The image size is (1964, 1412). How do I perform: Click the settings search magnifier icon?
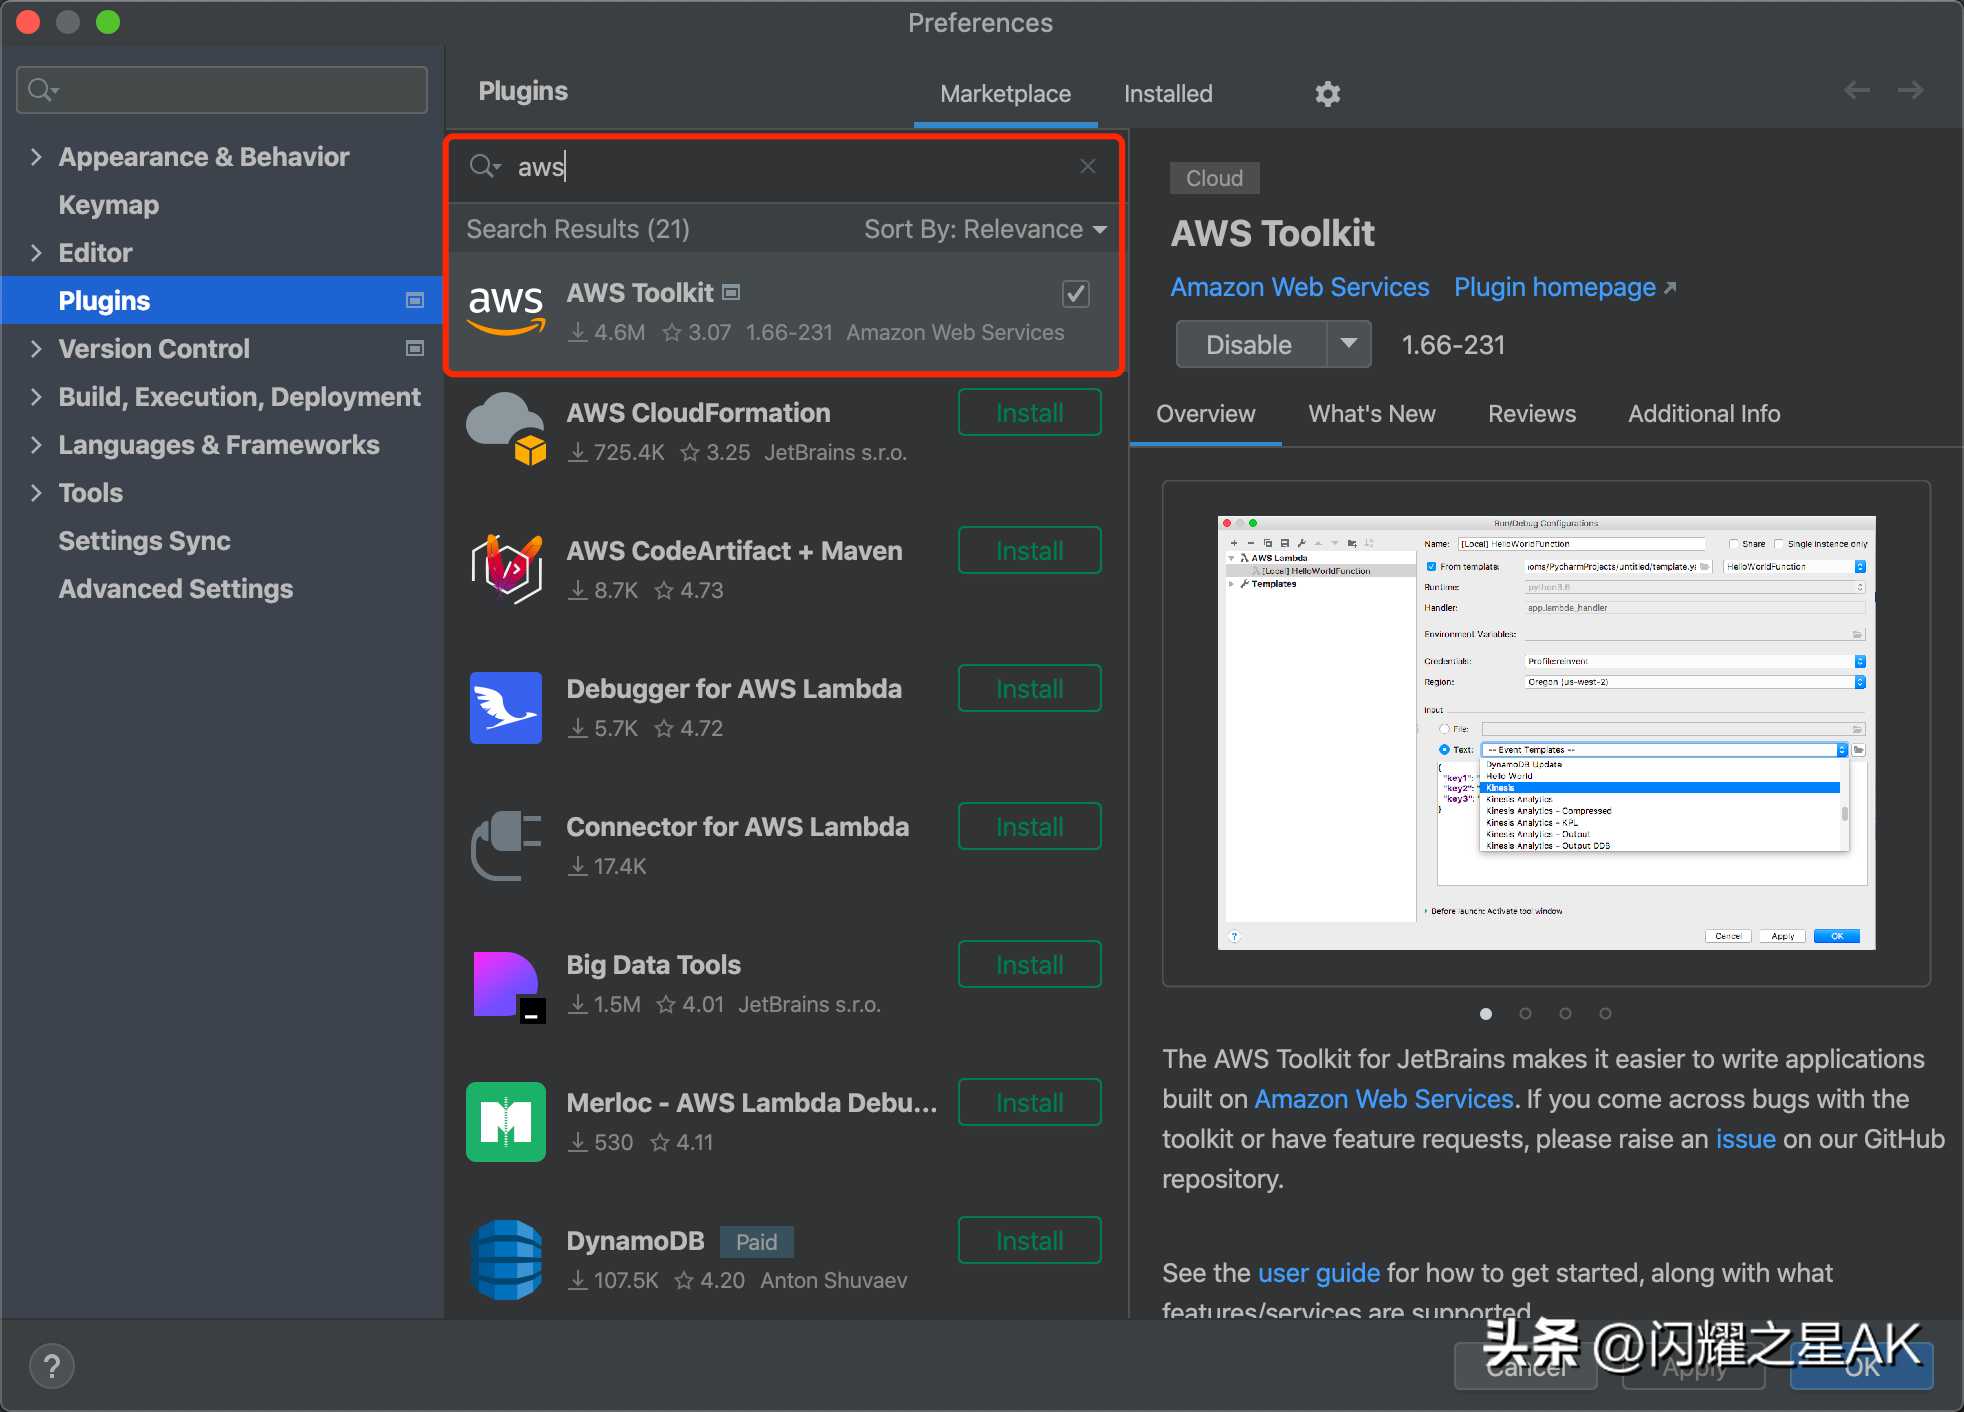tap(42, 90)
